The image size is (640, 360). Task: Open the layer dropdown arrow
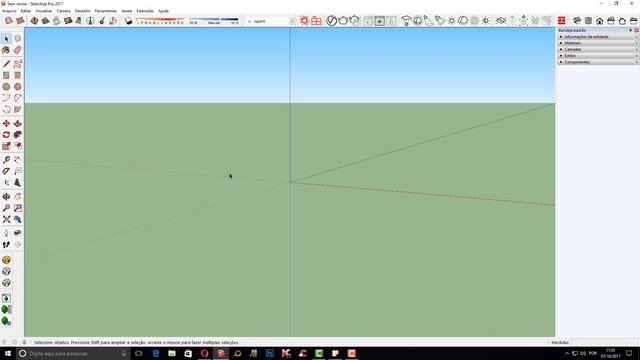click(x=292, y=21)
